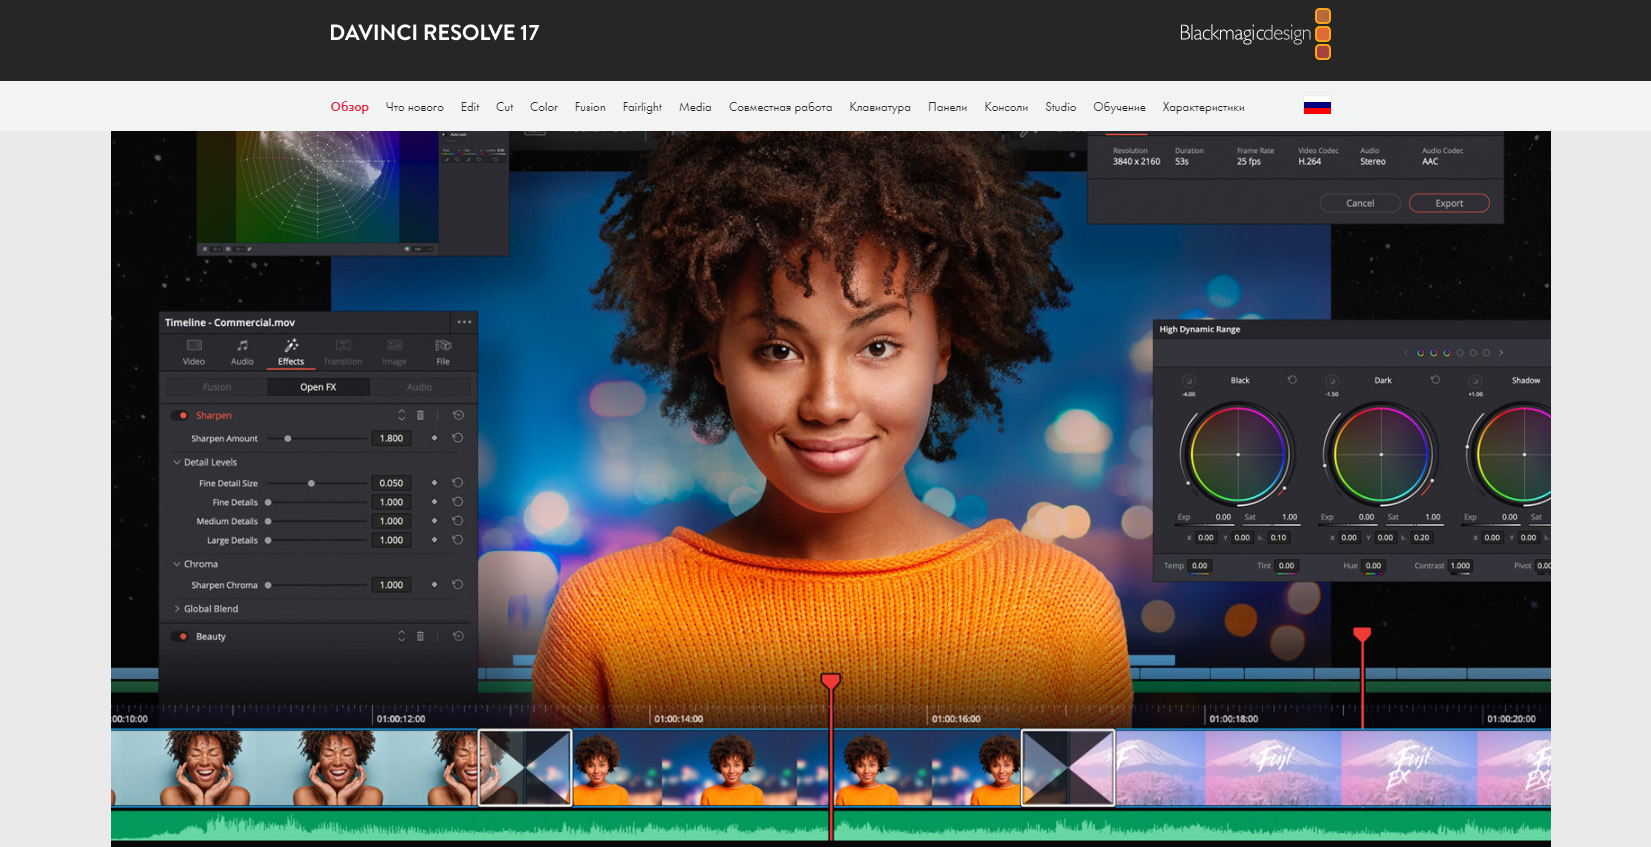Reorder Sharpen effect using up-down arrows
The image size is (1651, 847).
pos(402,415)
